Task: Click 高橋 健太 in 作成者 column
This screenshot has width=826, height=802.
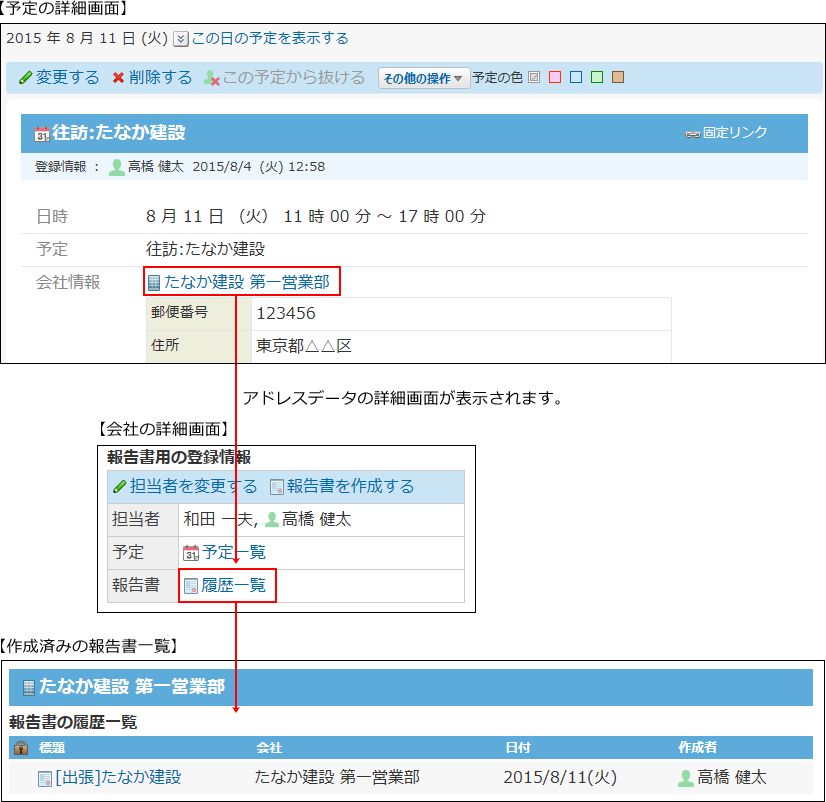Action: (x=732, y=777)
